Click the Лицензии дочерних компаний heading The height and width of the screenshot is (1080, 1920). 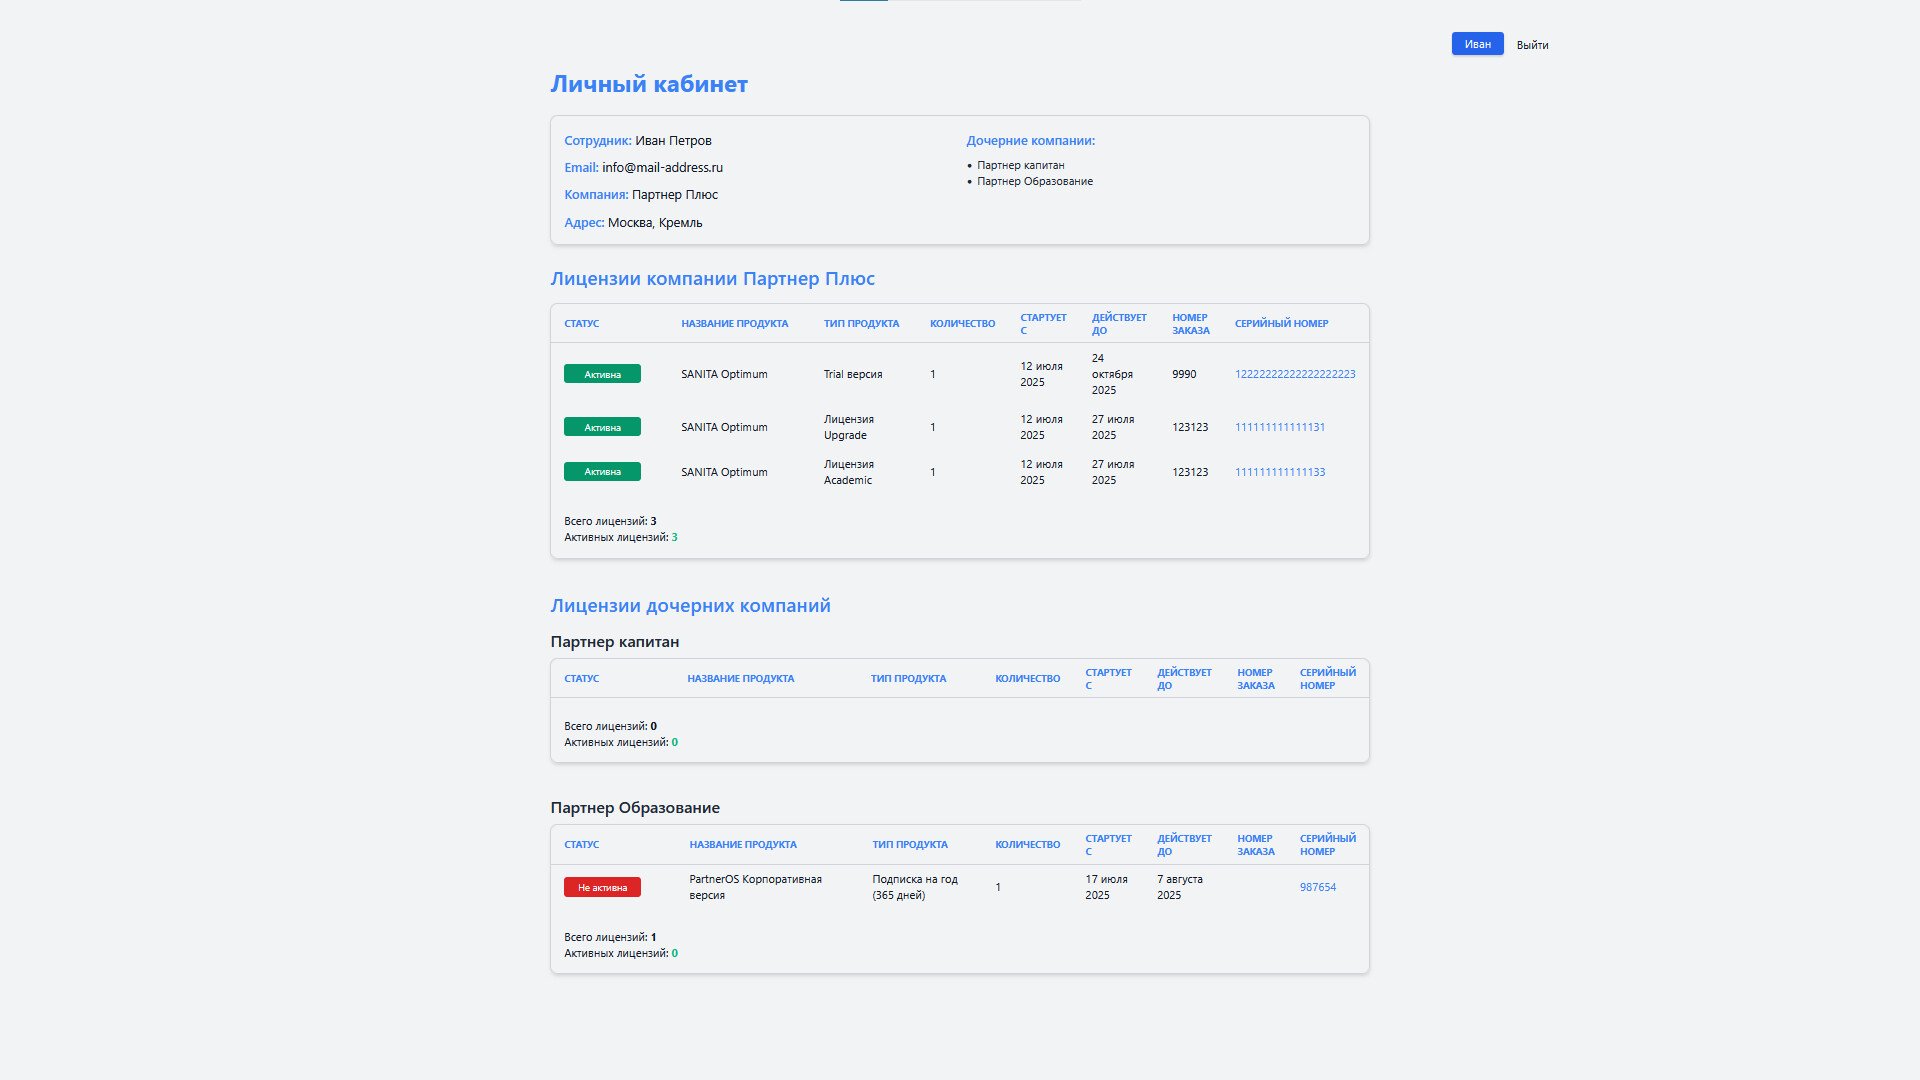point(690,606)
